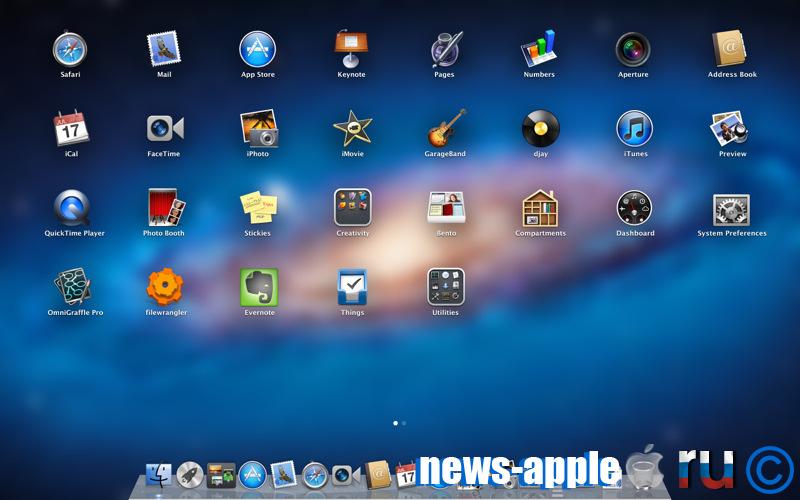Open the Creativity folder
The width and height of the screenshot is (800, 500).
353,207
